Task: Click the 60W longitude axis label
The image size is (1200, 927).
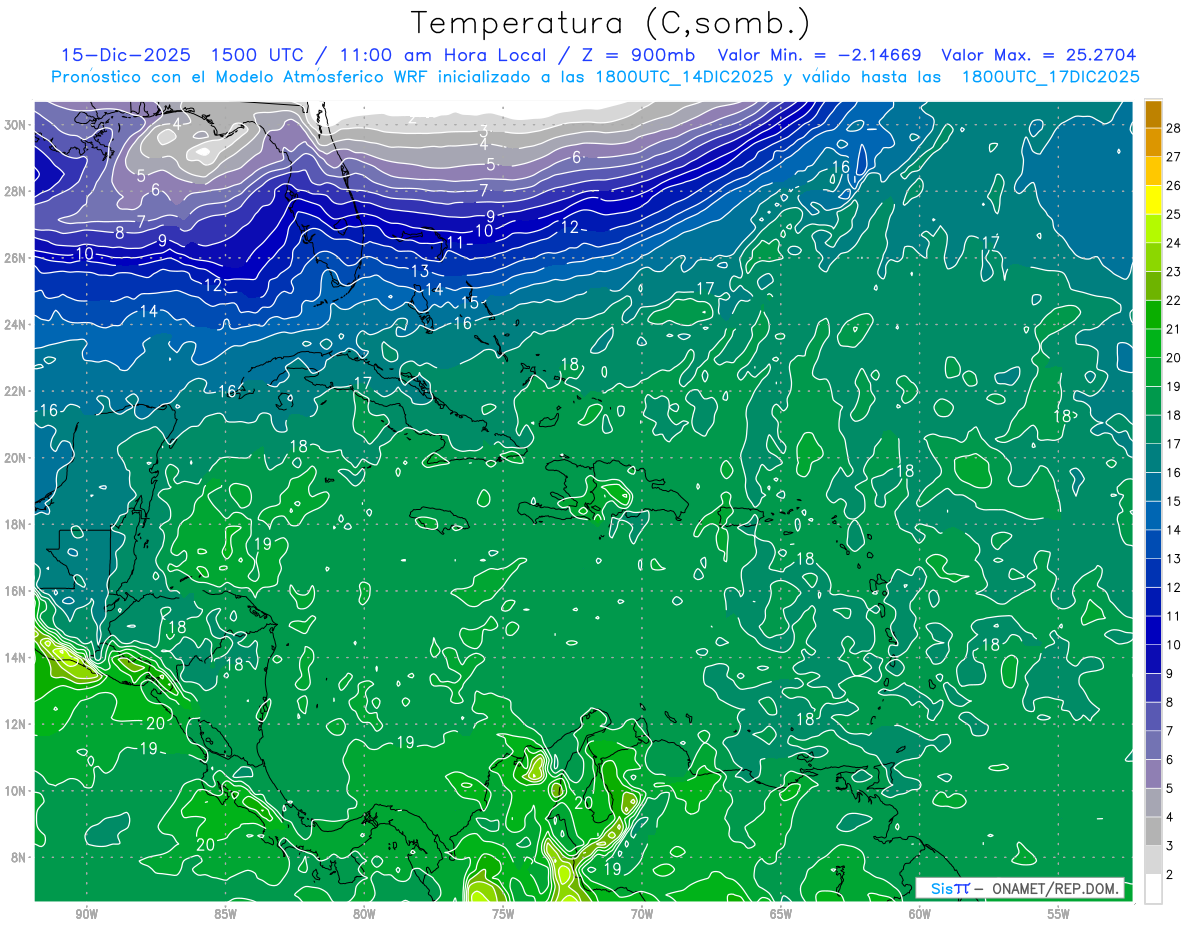Action: click(x=920, y=914)
